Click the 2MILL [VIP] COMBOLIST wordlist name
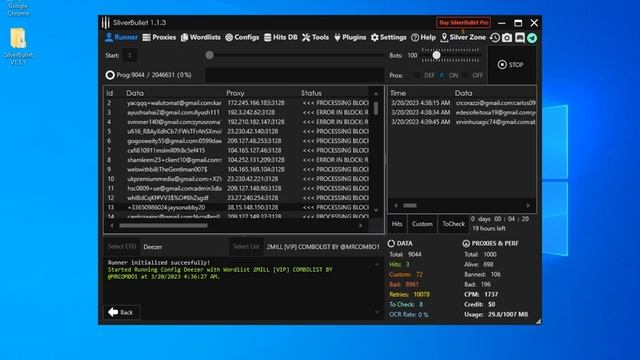 (323, 247)
